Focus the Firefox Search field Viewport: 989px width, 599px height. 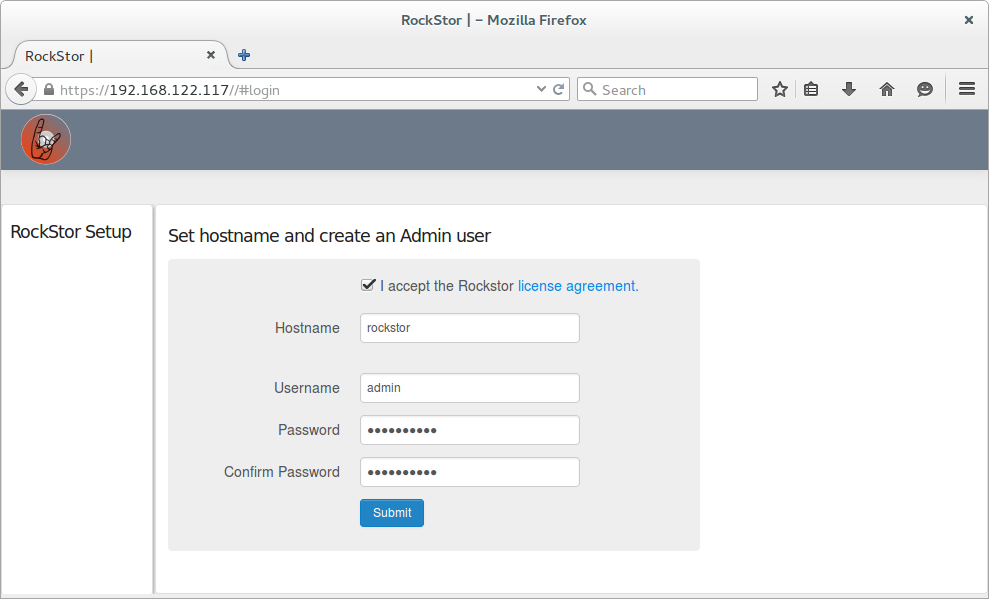(x=667, y=90)
